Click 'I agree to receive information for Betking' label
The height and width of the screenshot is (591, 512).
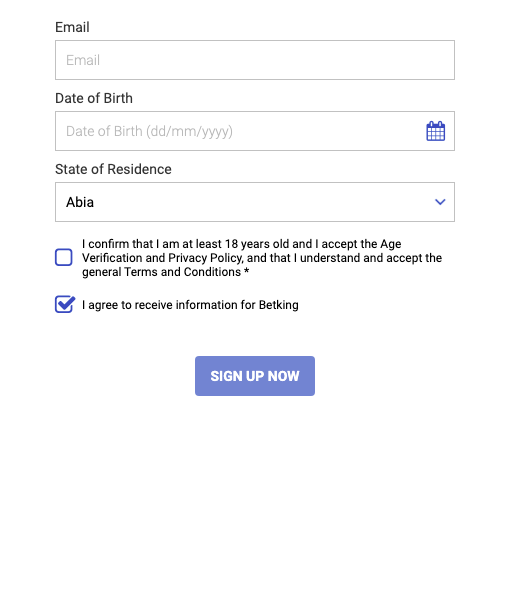coord(190,305)
